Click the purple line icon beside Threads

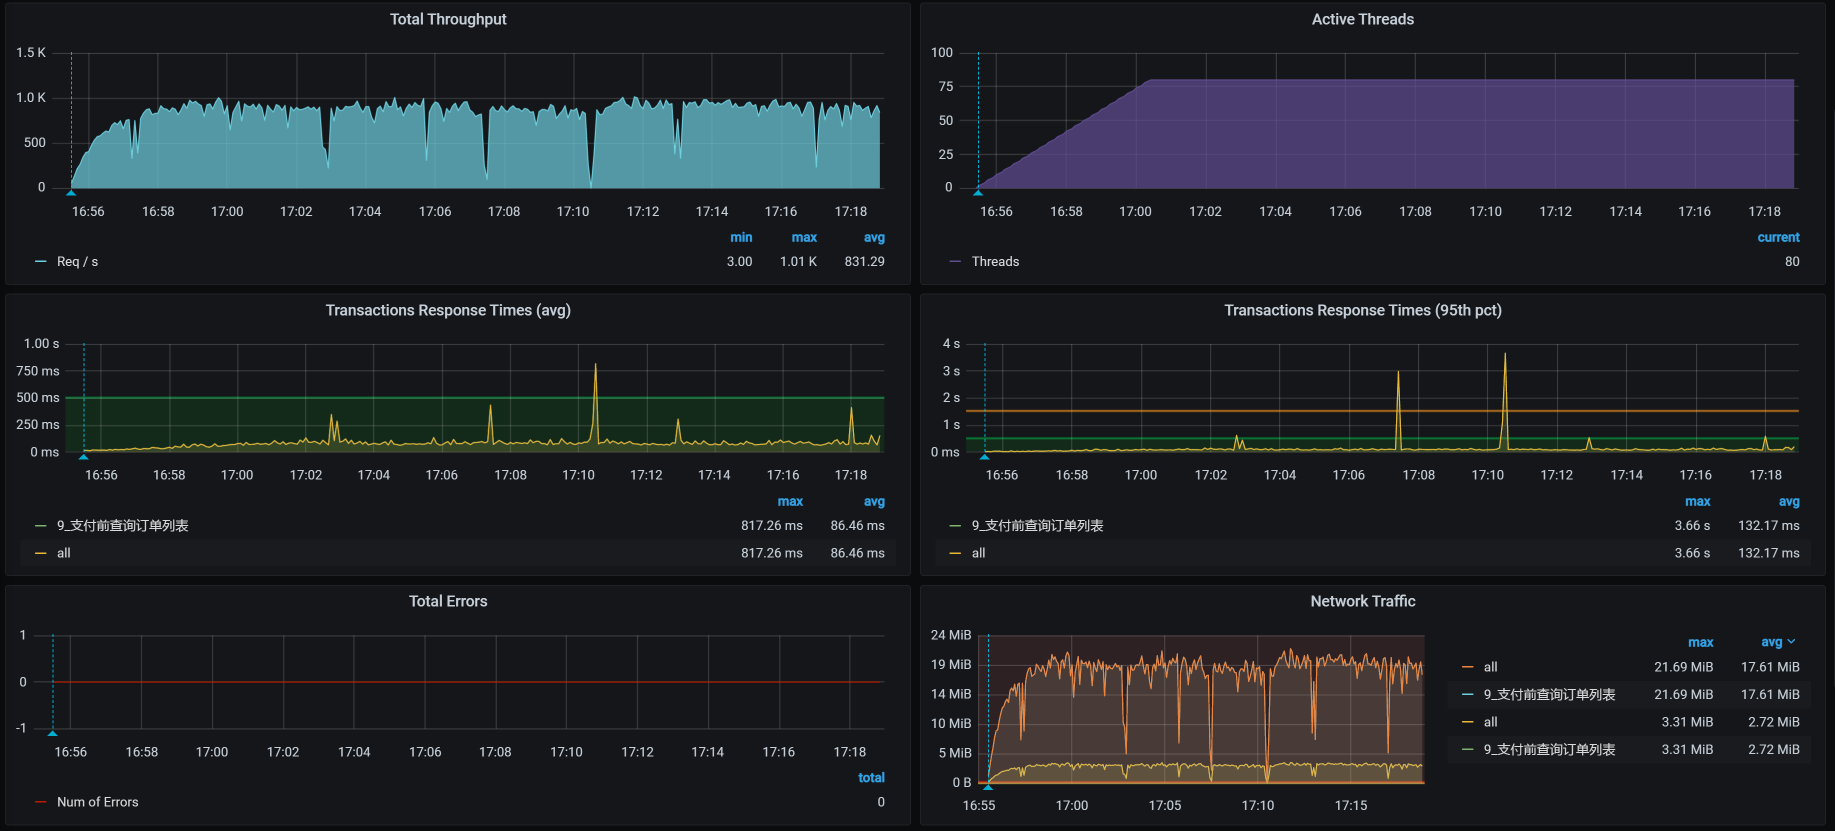(955, 262)
